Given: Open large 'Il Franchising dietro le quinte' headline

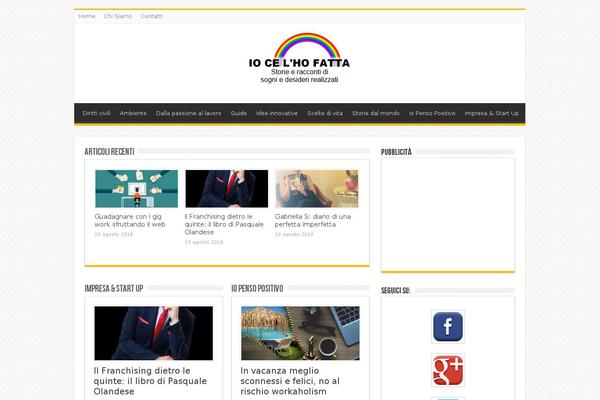Looking at the screenshot, I should coord(150,381).
